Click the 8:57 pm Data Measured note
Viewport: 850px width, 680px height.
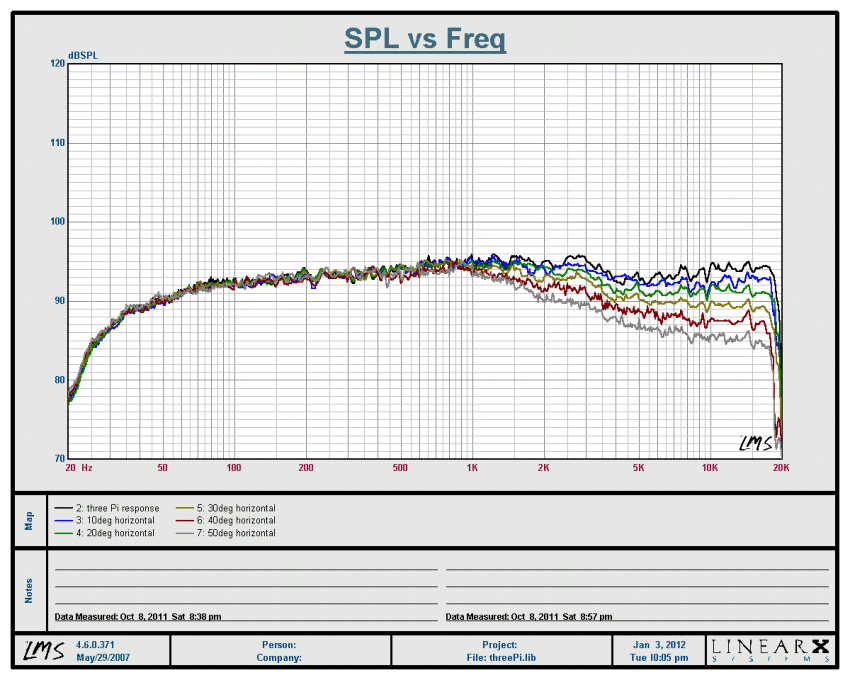[529, 617]
